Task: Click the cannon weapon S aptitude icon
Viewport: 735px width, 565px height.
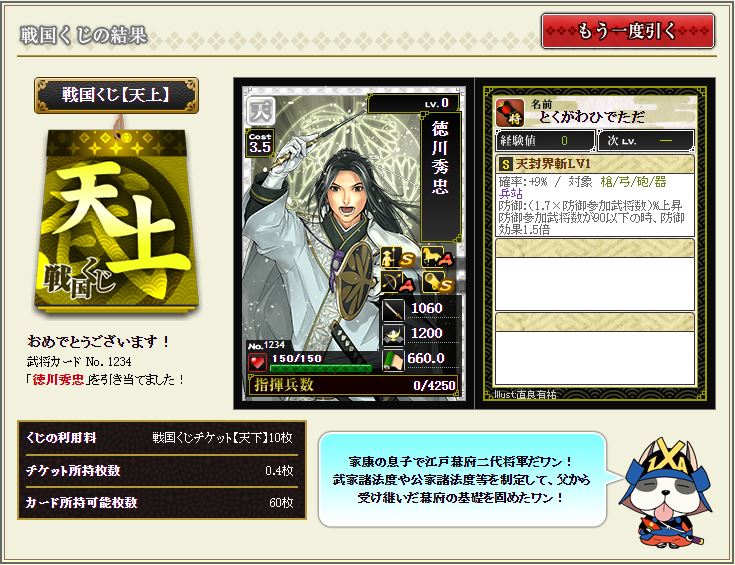Action: (x=437, y=282)
